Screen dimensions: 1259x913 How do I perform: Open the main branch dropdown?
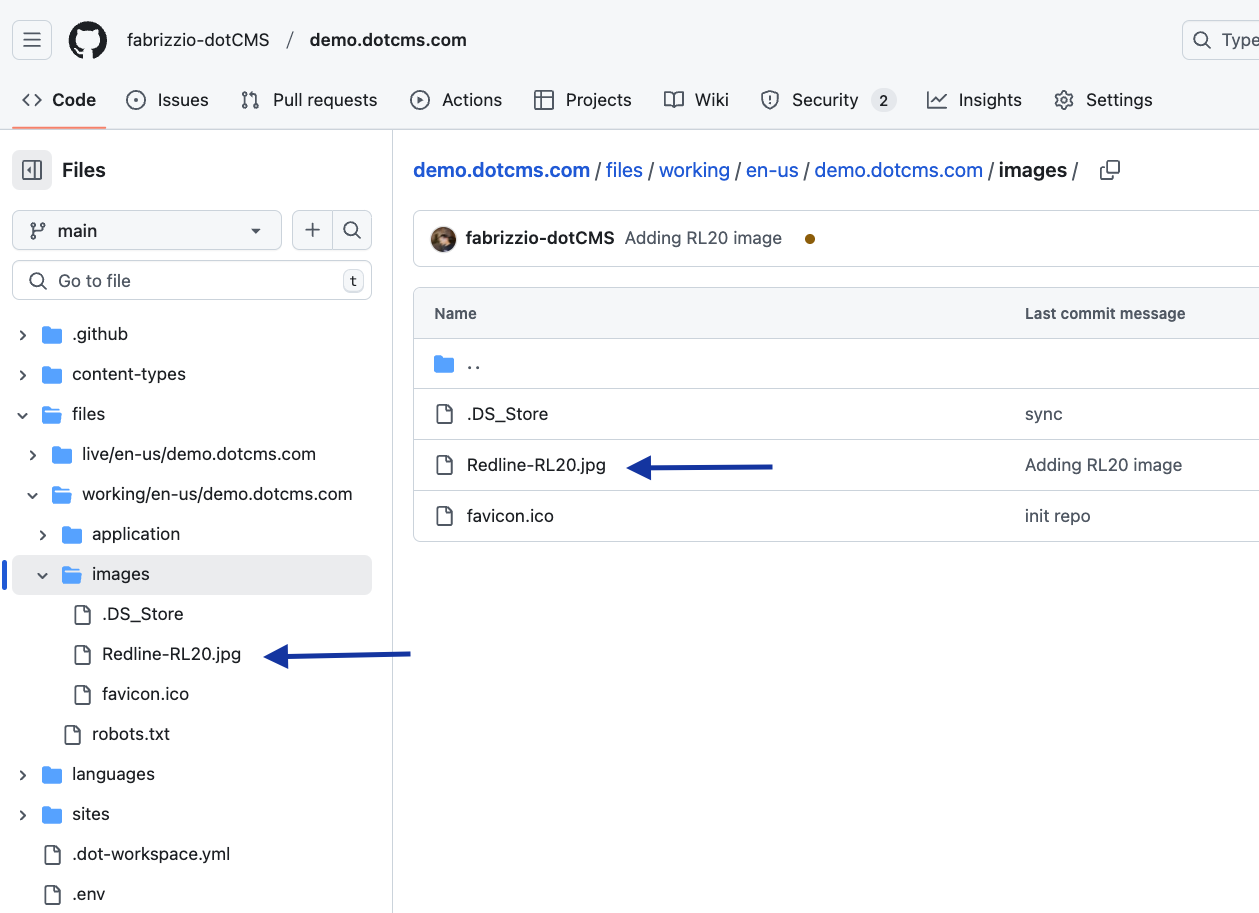(147, 231)
